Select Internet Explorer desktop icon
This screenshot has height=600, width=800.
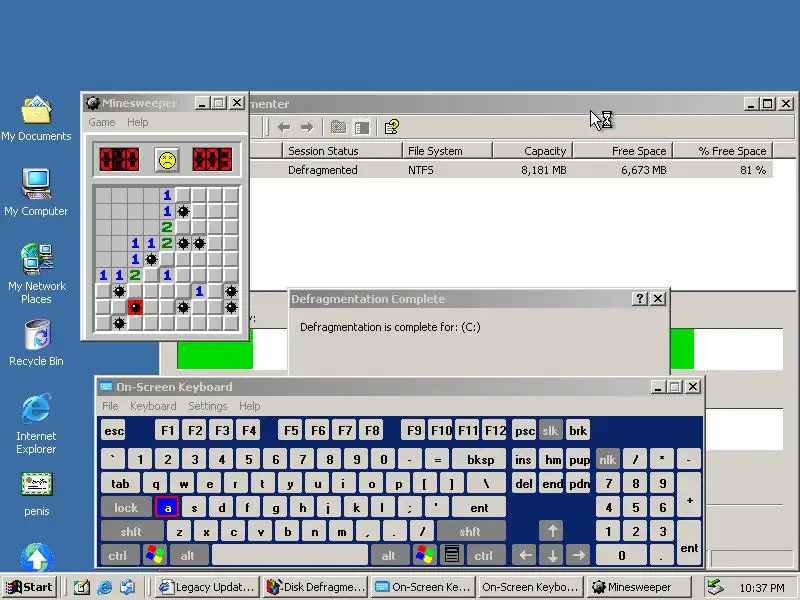[x=36, y=423]
